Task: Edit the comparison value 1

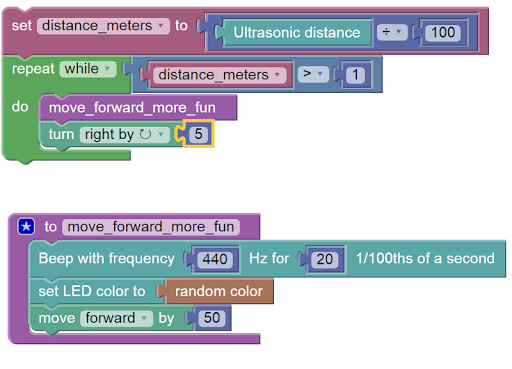Action: click(x=355, y=75)
